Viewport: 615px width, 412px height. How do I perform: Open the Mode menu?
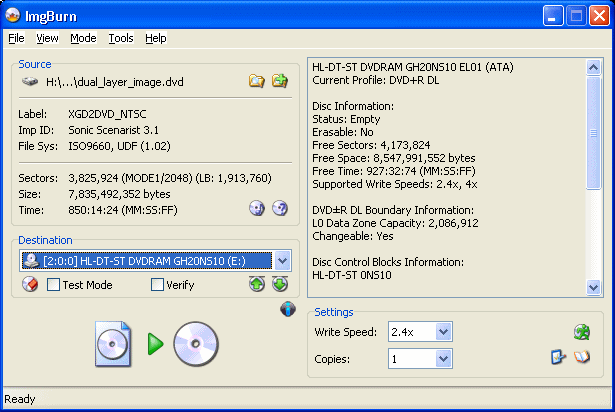click(x=83, y=38)
